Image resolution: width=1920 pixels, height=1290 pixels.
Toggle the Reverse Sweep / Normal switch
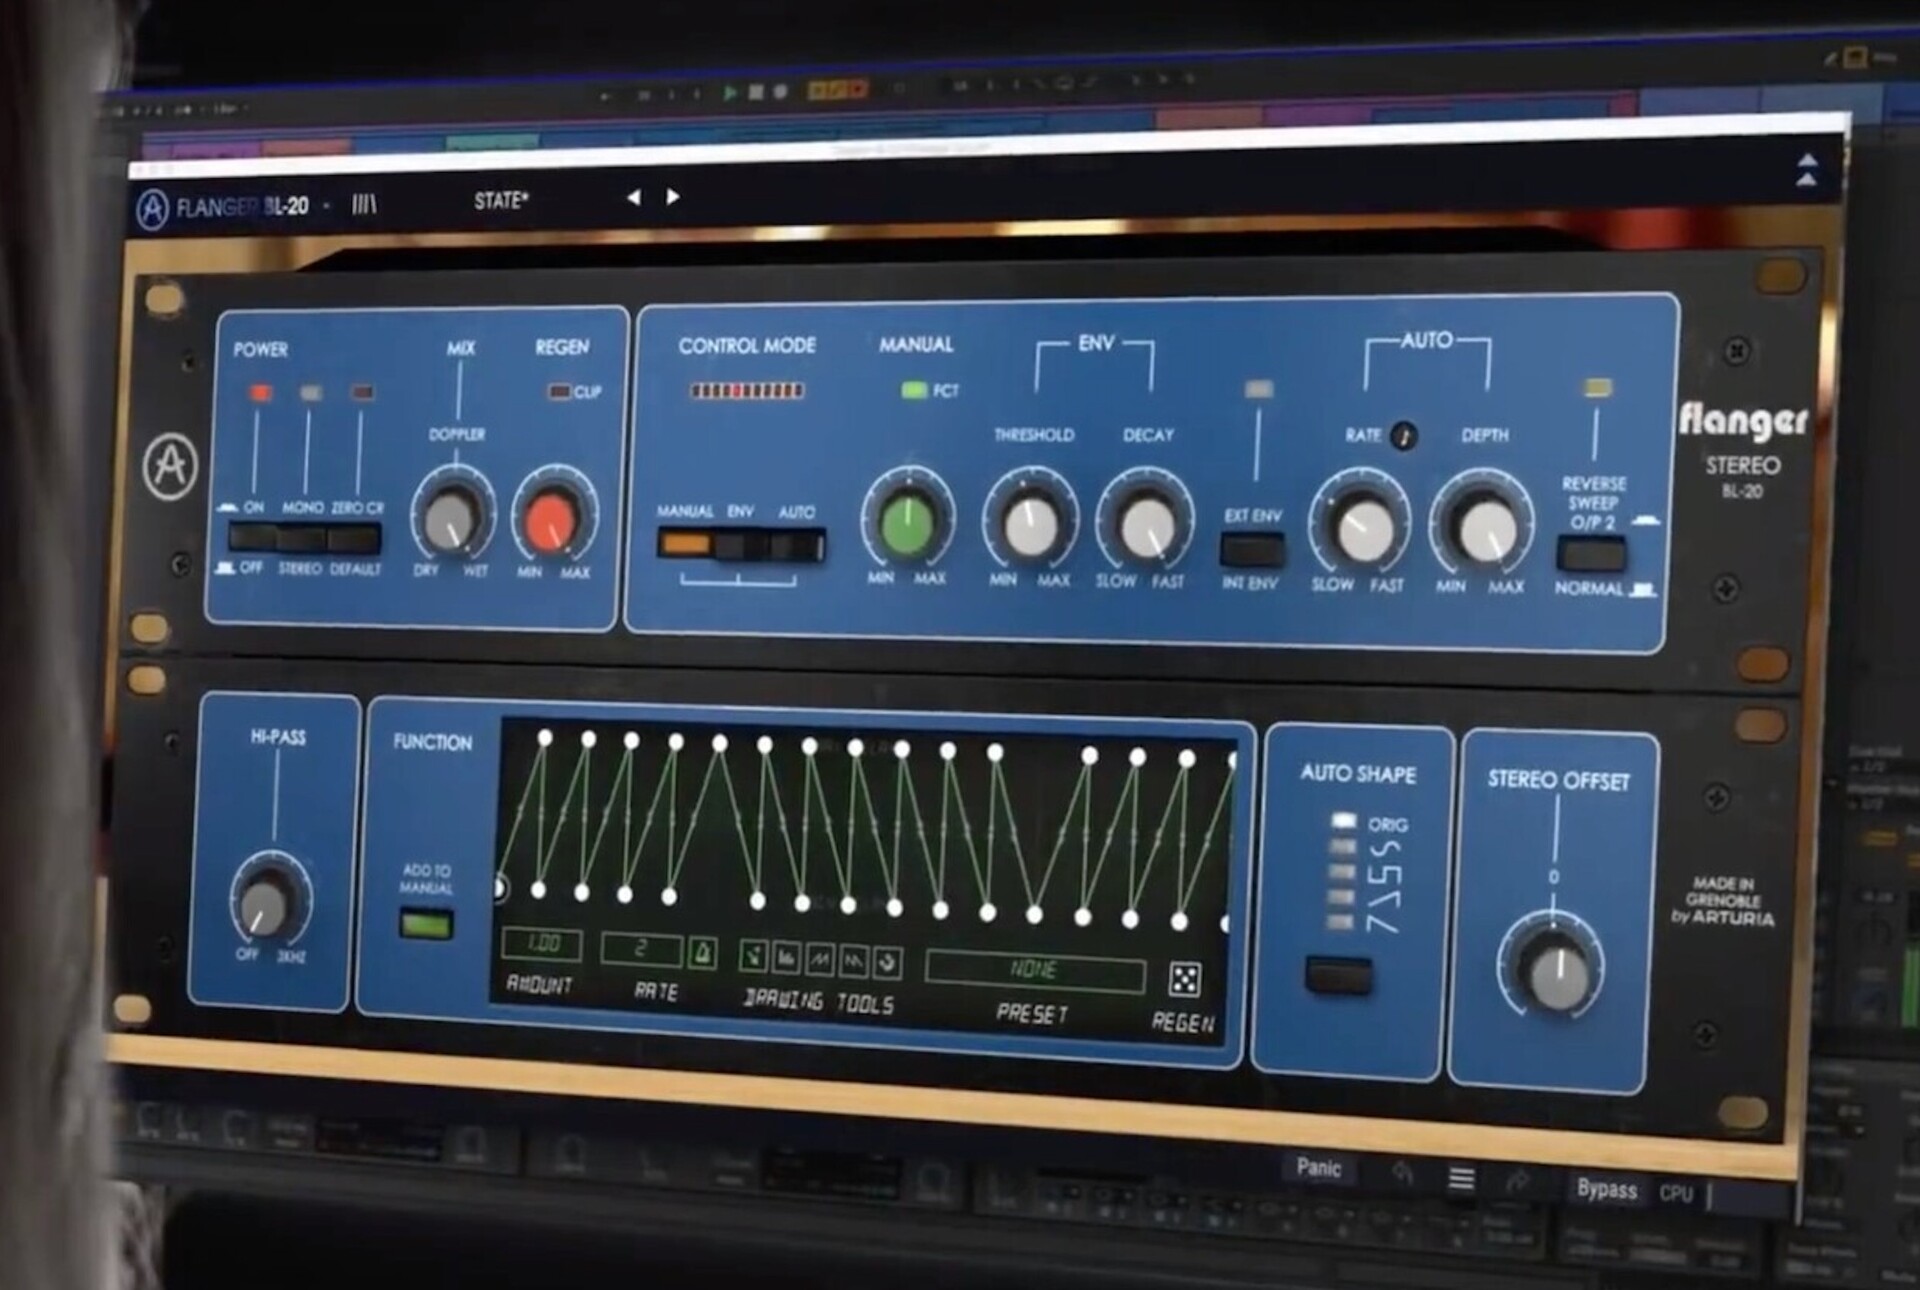pyautogui.click(x=1591, y=553)
